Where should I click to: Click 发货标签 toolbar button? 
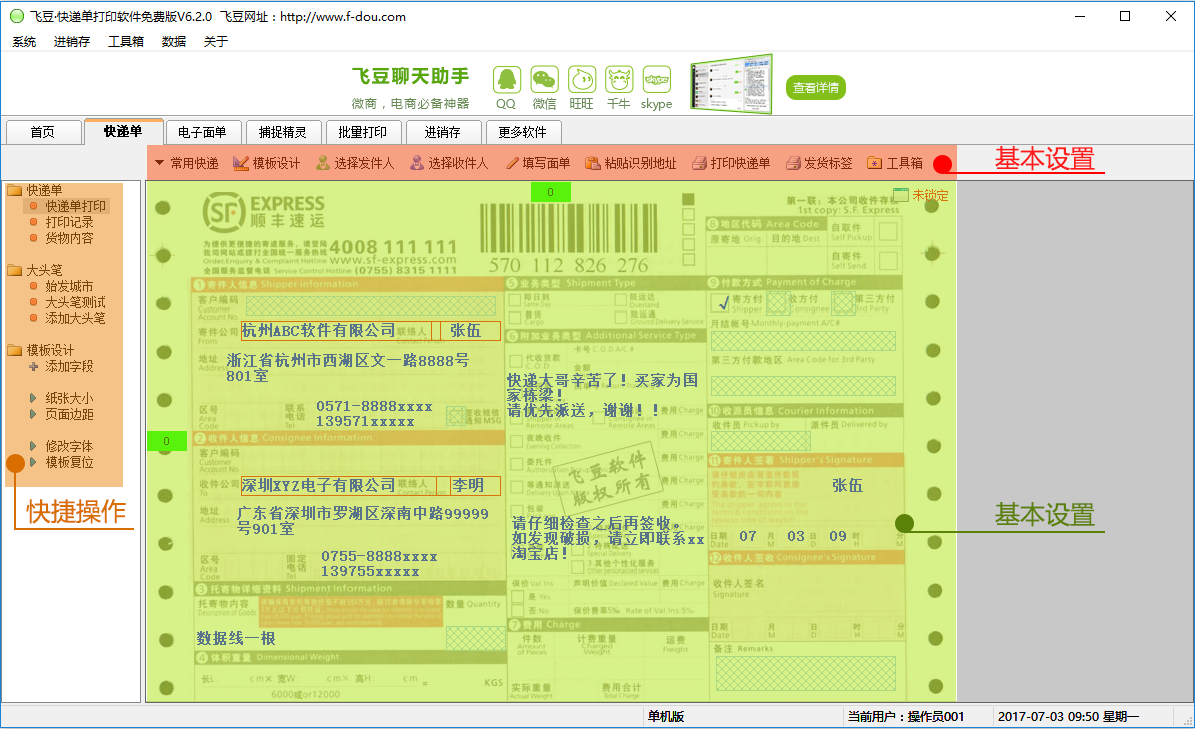click(819, 163)
